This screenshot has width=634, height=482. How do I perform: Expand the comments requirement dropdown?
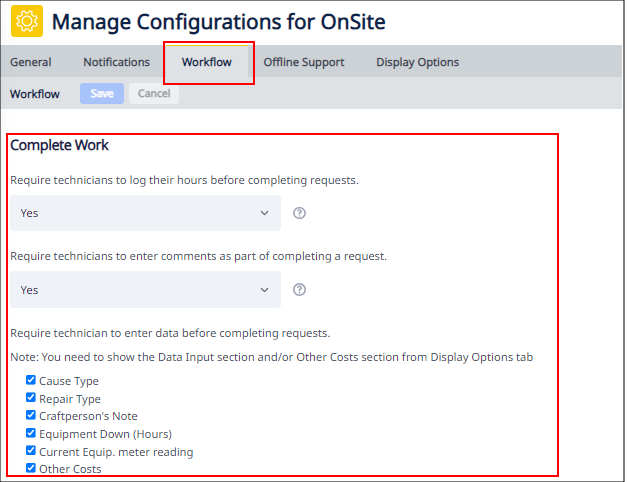pos(145,290)
